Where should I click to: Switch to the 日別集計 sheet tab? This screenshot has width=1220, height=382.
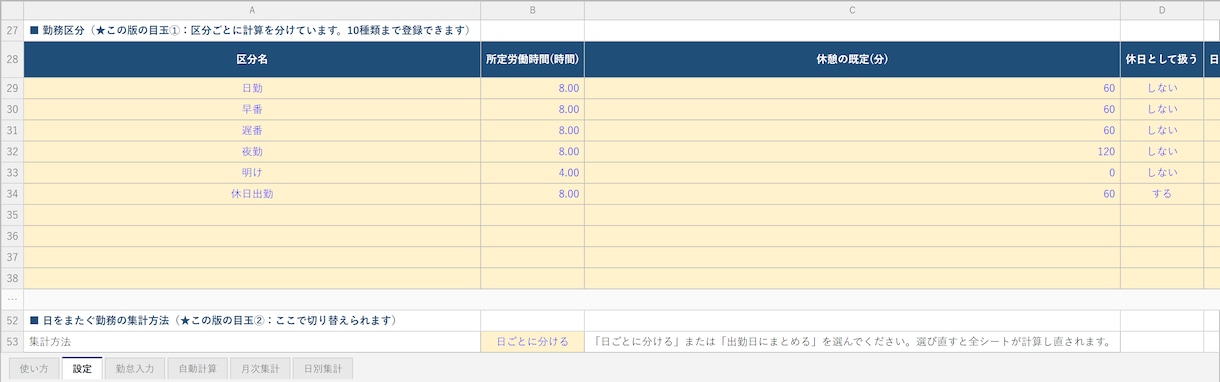coord(322,368)
